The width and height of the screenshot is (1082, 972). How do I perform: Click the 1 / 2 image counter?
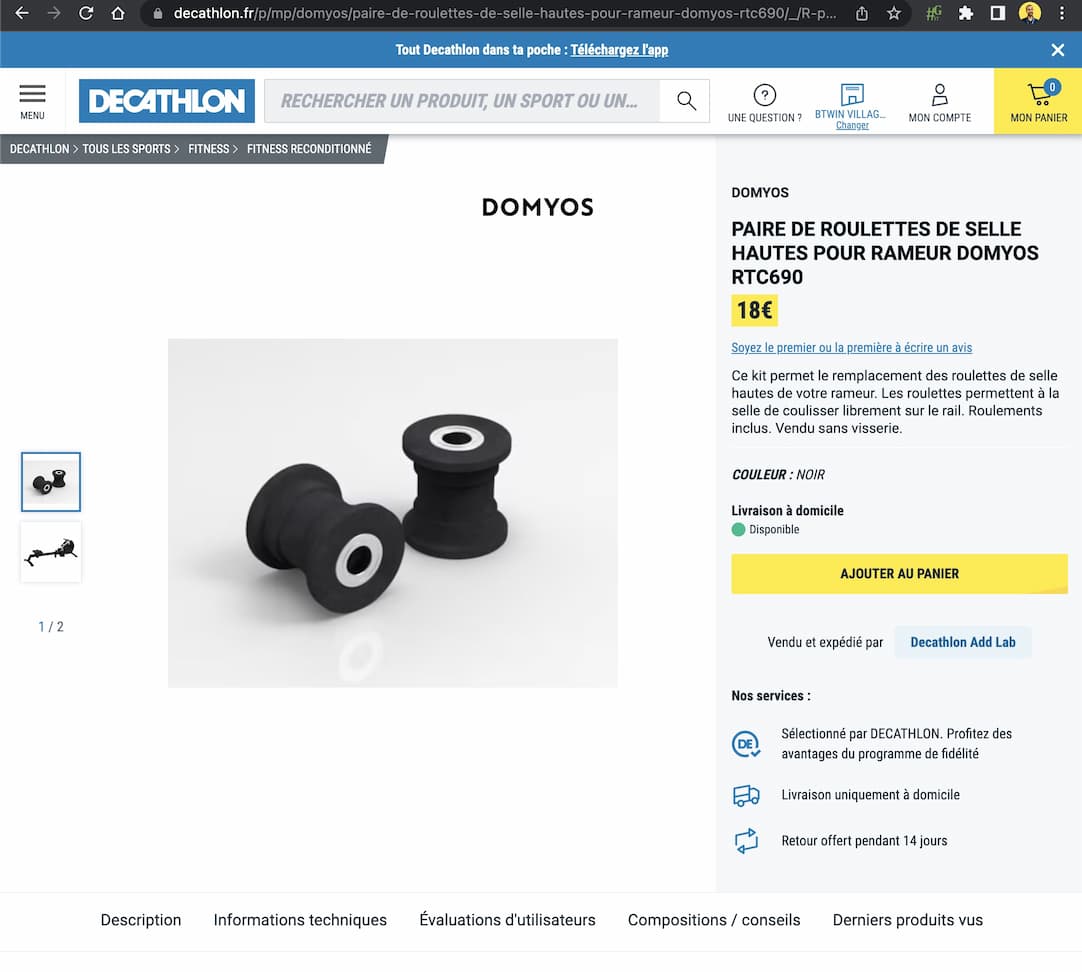click(51, 626)
